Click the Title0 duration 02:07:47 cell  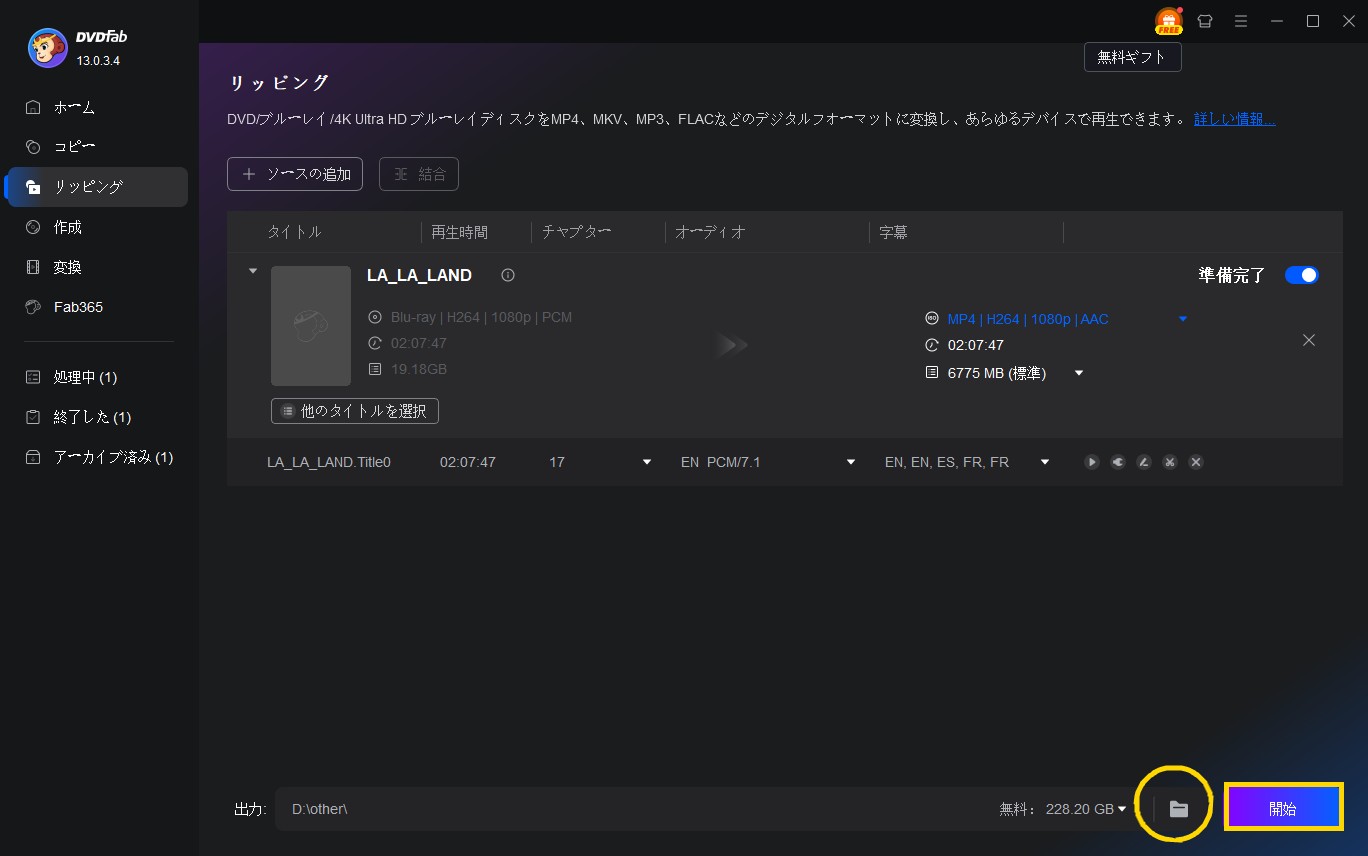(x=468, y=462)
